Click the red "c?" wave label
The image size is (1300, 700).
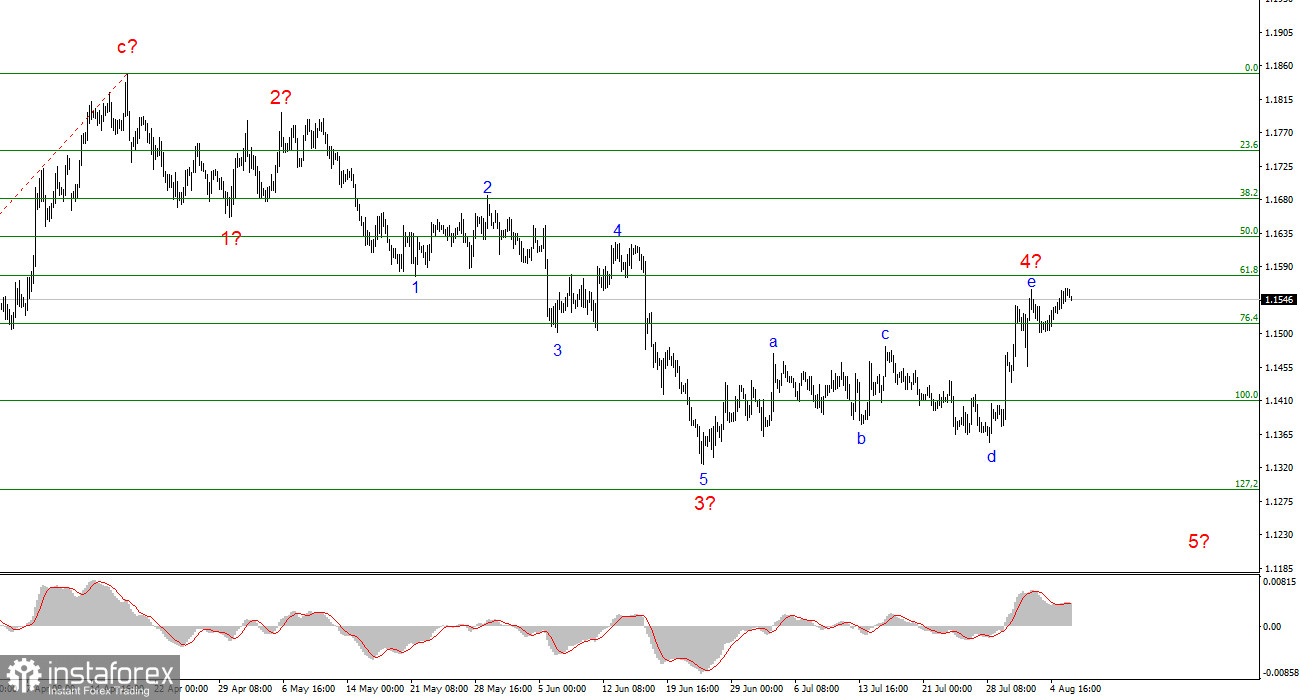(x=127, y=46)
